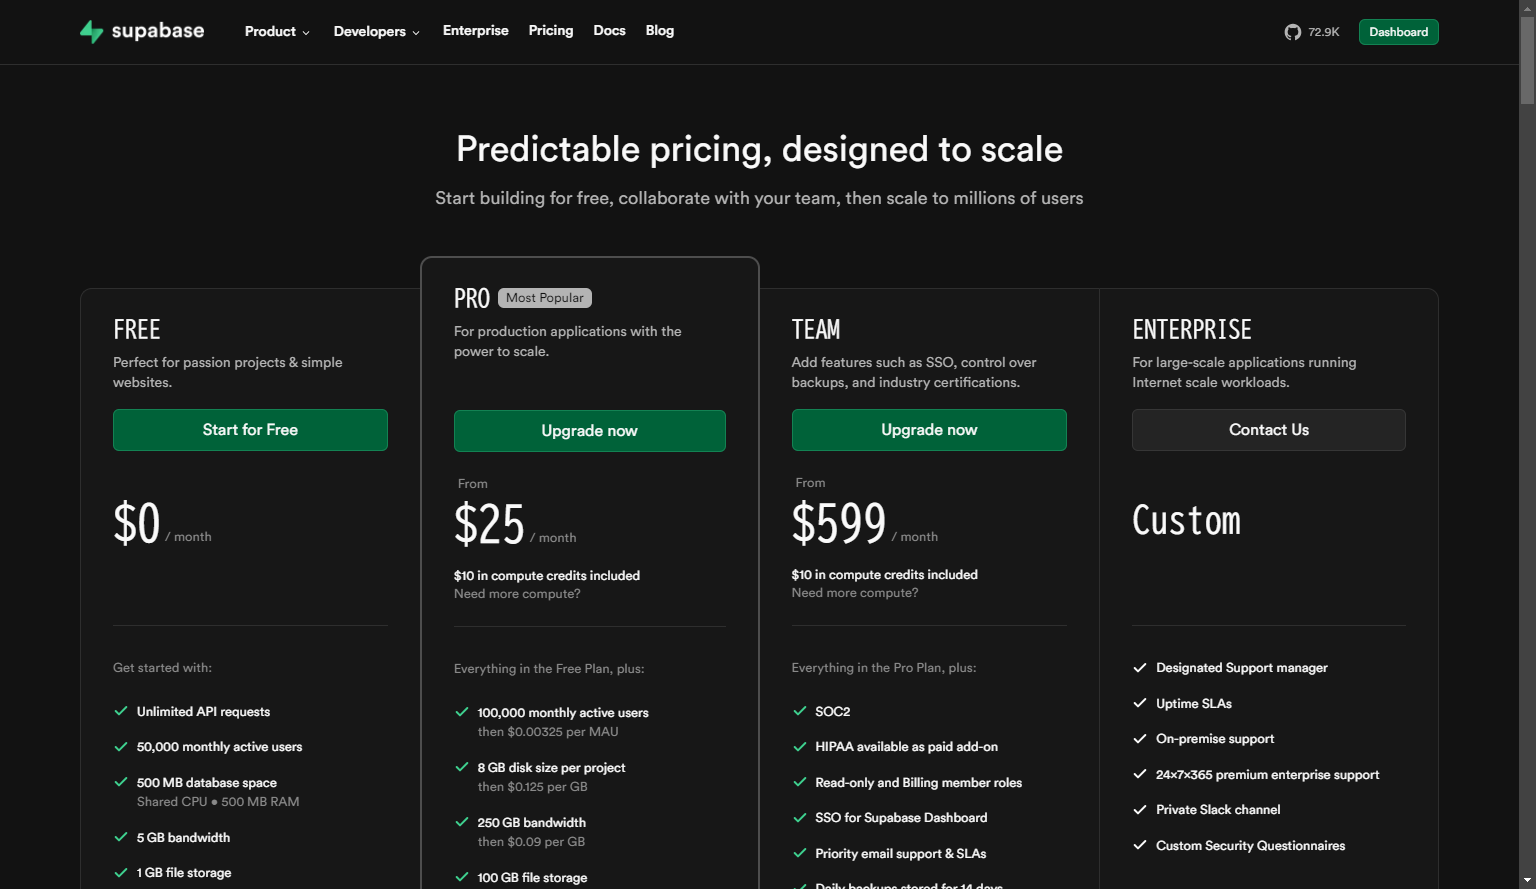1536x889 pixels.
Task: Click checkmark beside Designated Support manager
Action: coord(1139,667)
